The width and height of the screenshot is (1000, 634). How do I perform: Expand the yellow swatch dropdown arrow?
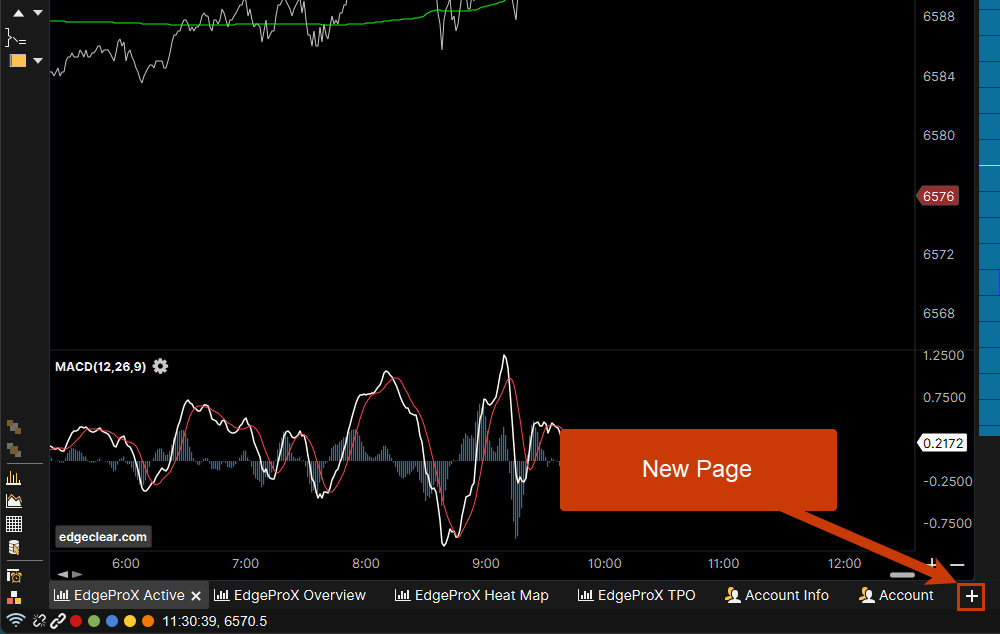click(x=38, y=61)
